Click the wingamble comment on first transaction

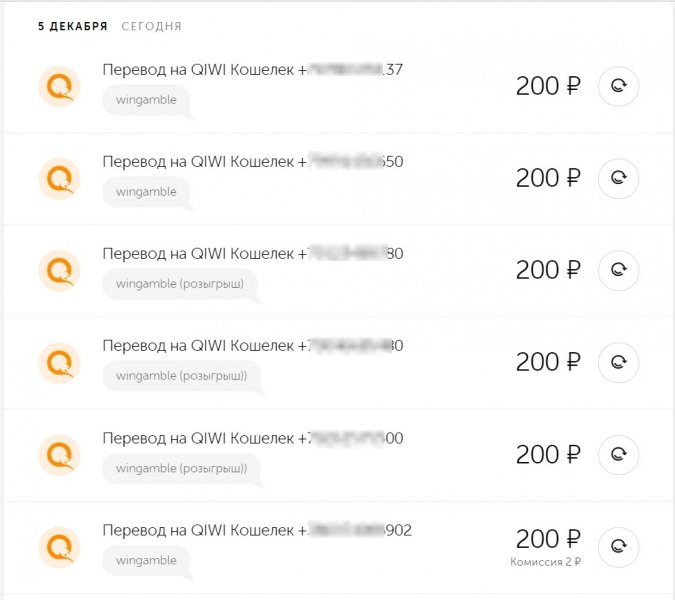(x=146, y=100)
